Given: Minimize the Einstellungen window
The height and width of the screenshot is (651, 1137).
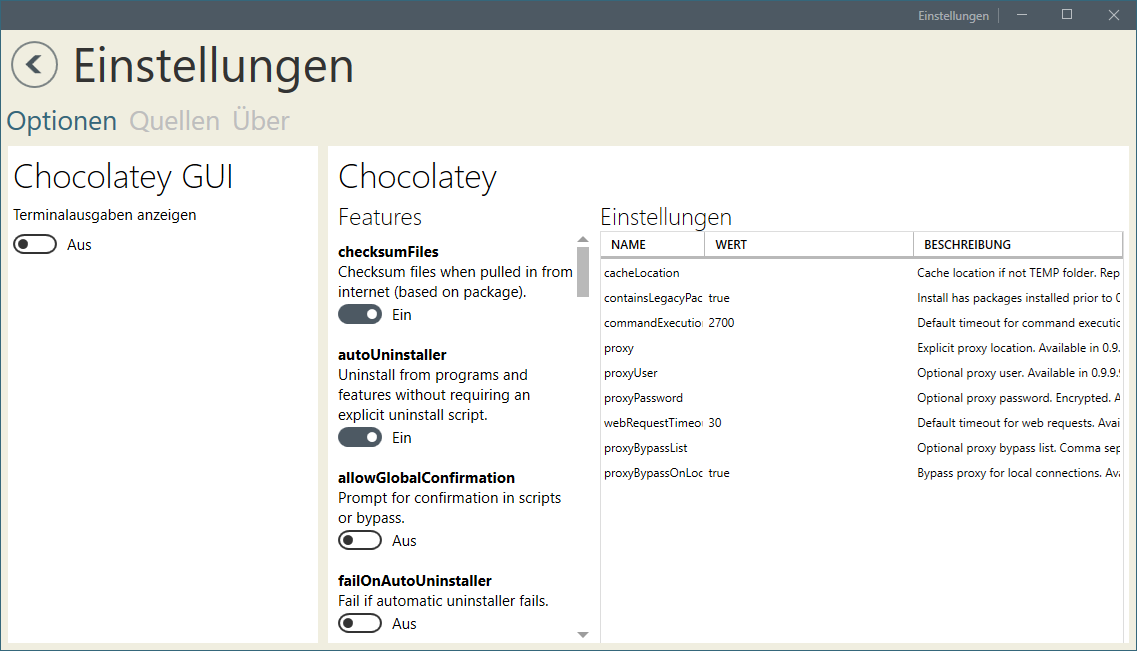Looking at the screenshot, I should tap(1022, 14).
